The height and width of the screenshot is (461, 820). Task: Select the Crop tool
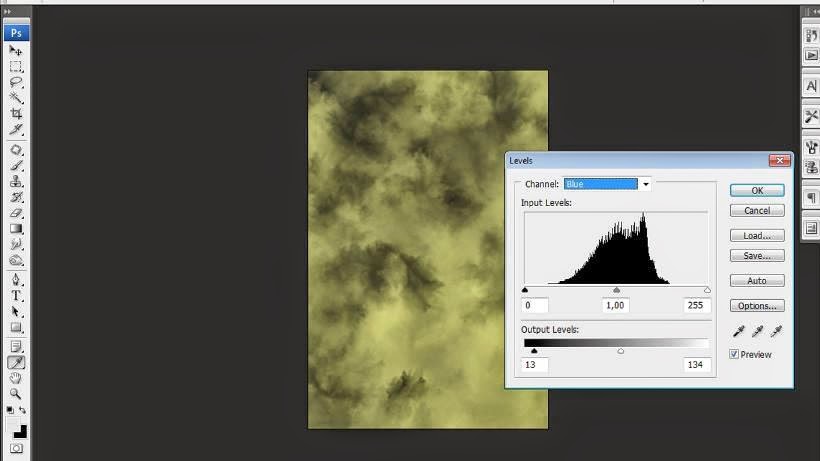click(x=16, y=113)
